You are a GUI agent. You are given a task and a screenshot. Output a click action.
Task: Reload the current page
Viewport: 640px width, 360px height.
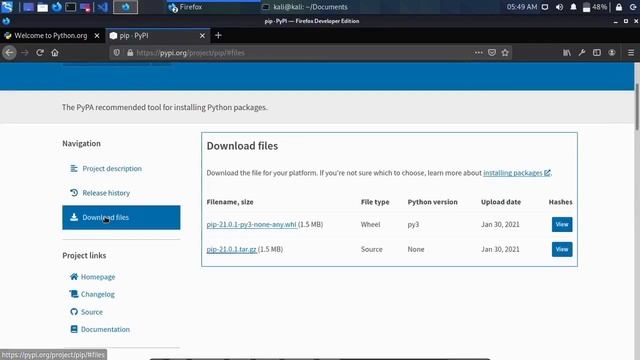coord(40,53)
